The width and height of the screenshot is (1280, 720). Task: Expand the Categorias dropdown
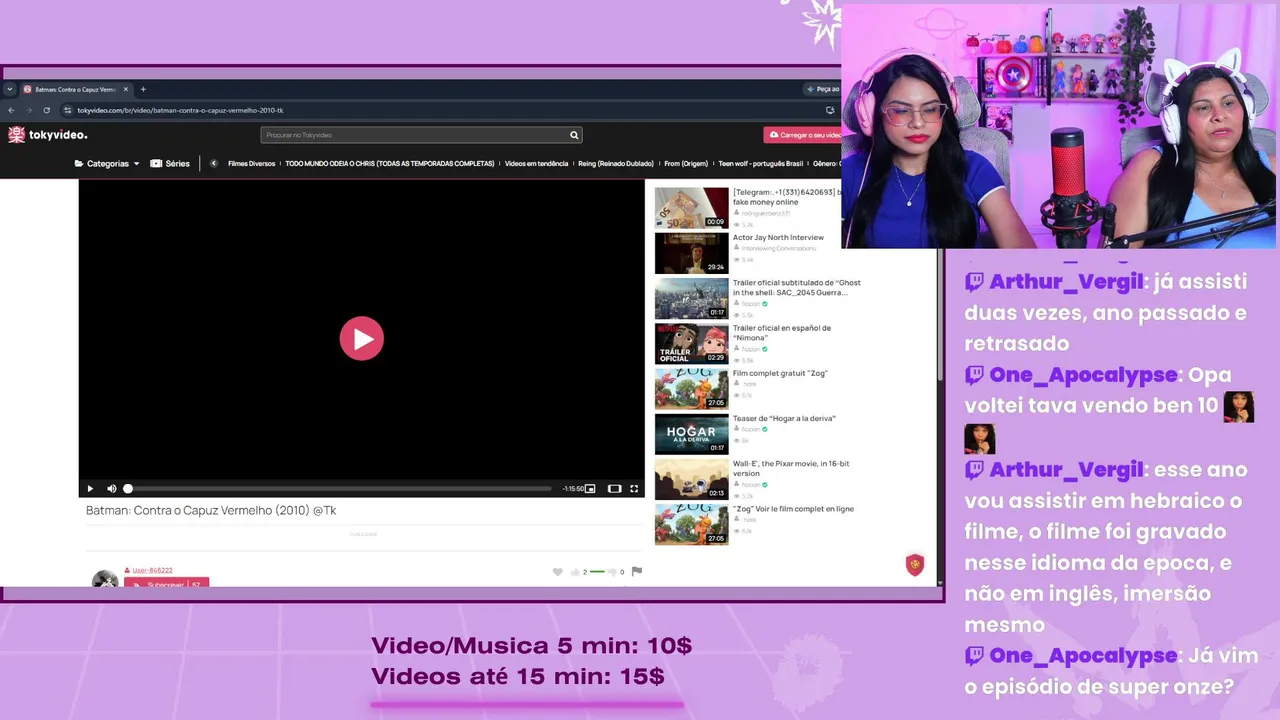tap(107, 164)
